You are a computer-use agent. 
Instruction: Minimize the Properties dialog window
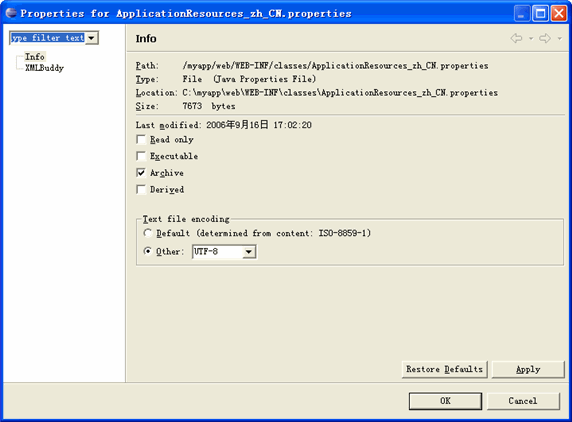(522, 14)
